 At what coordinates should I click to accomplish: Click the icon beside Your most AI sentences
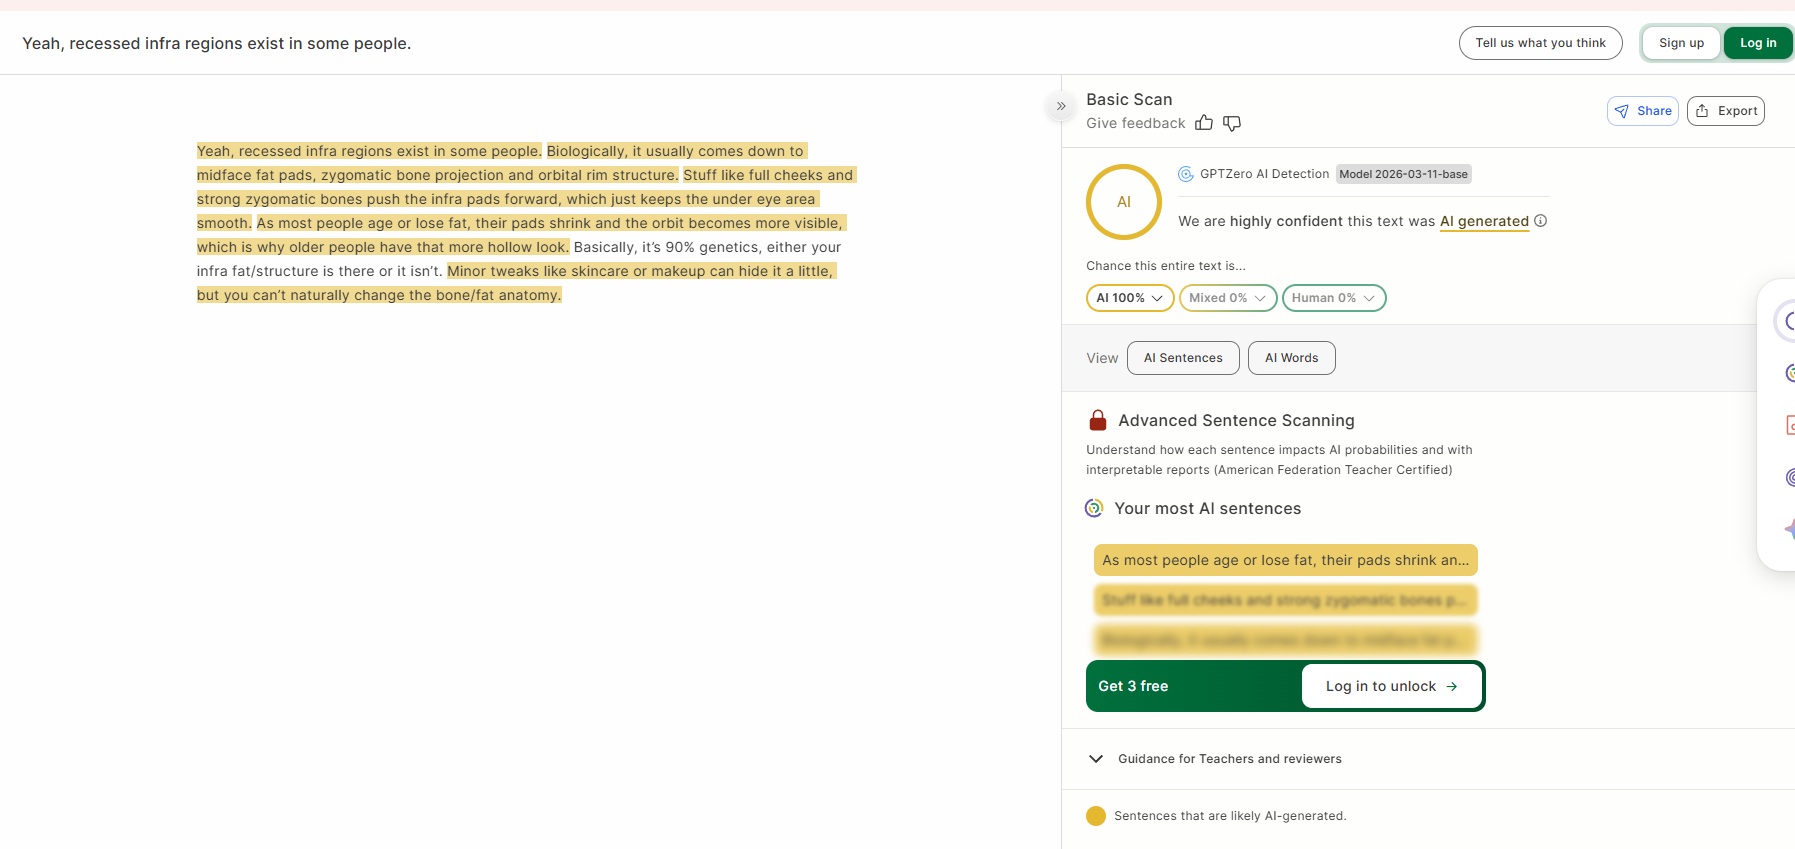tap(1094, 508)
